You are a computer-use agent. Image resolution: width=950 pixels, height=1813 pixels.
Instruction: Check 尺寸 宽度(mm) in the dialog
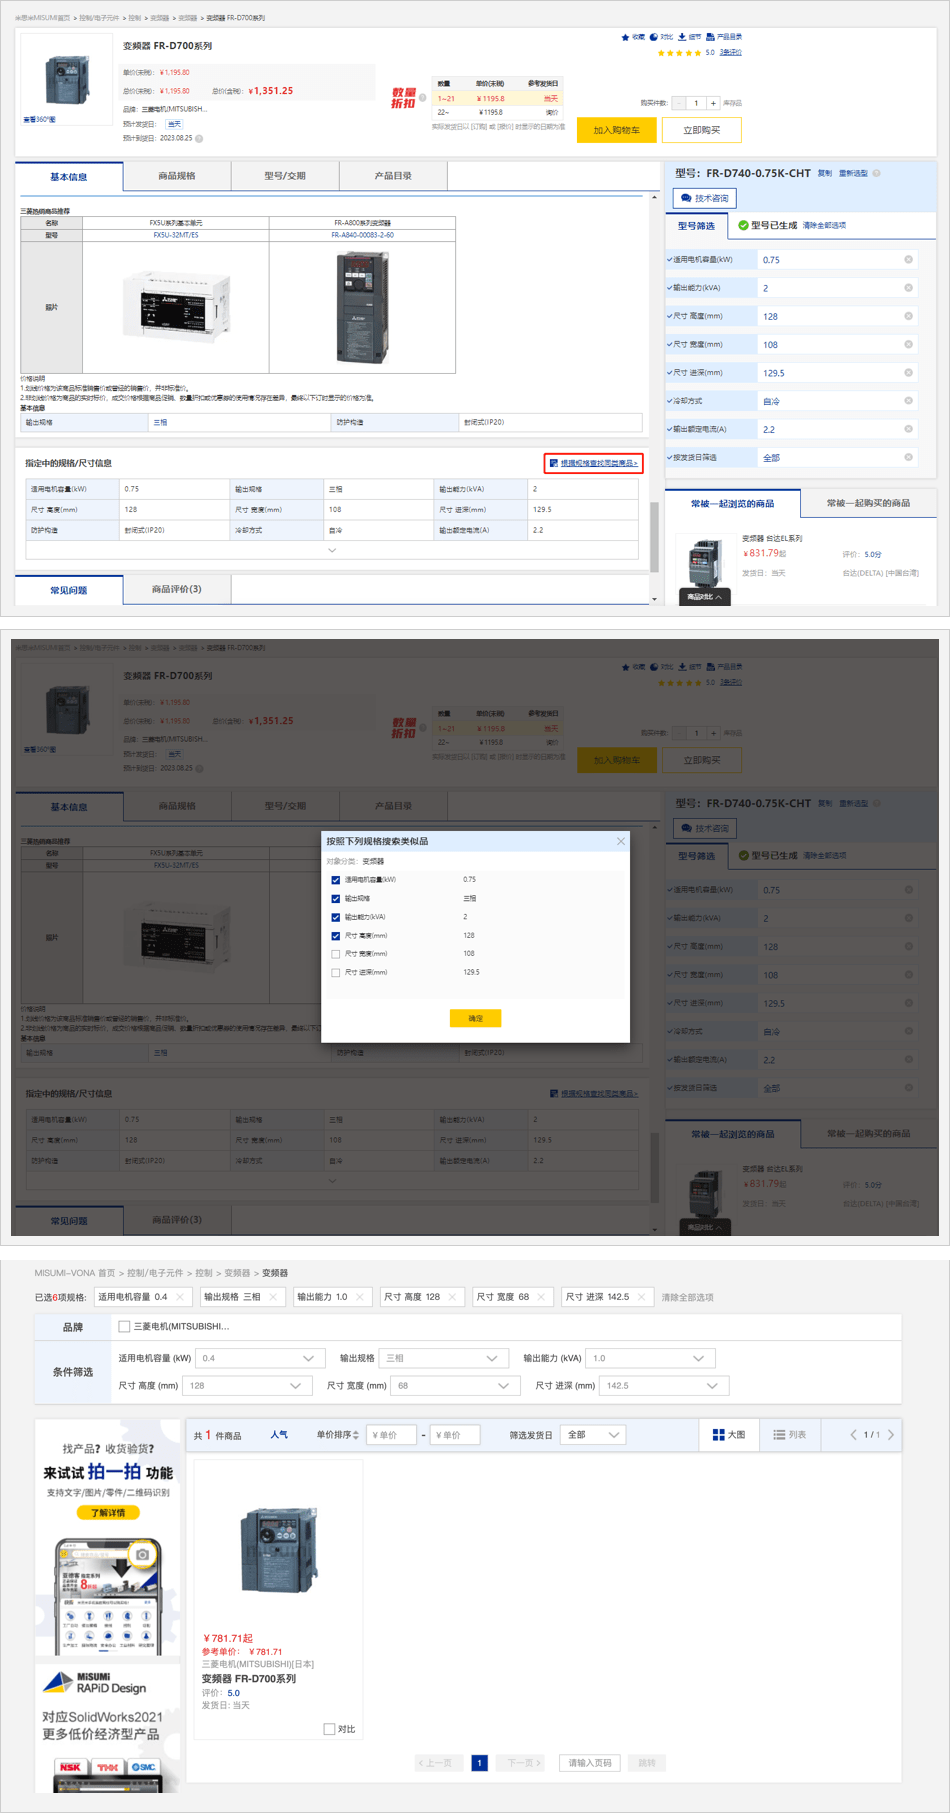click(336, 954)
